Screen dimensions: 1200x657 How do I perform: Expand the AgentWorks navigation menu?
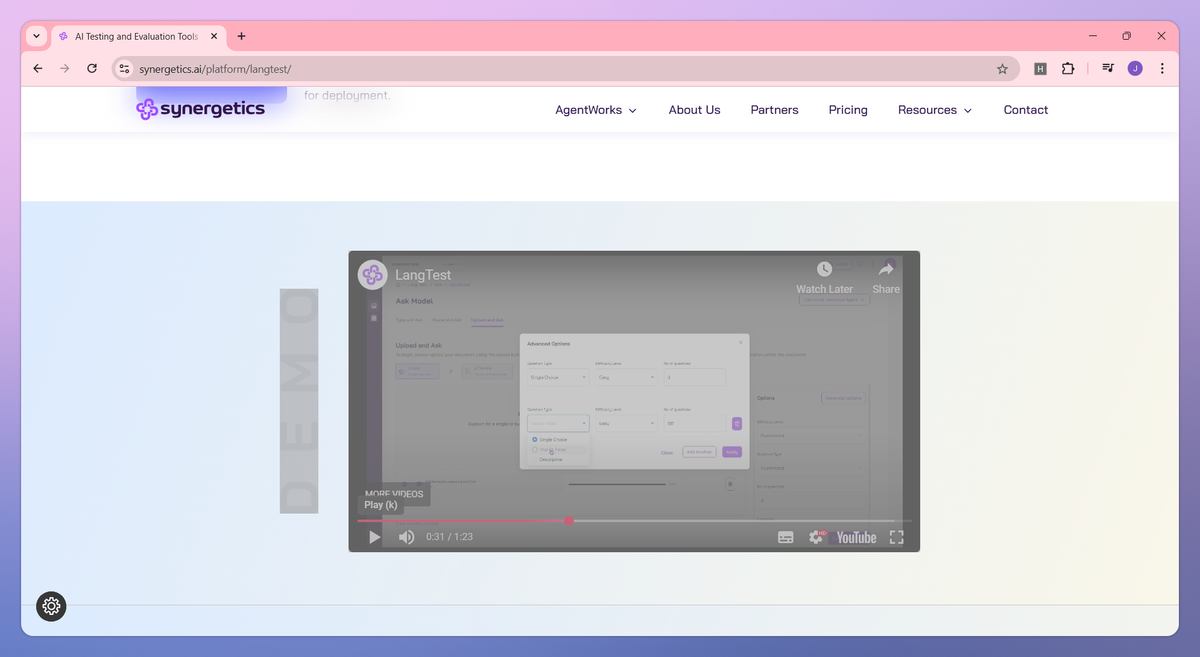coord(596,110)
